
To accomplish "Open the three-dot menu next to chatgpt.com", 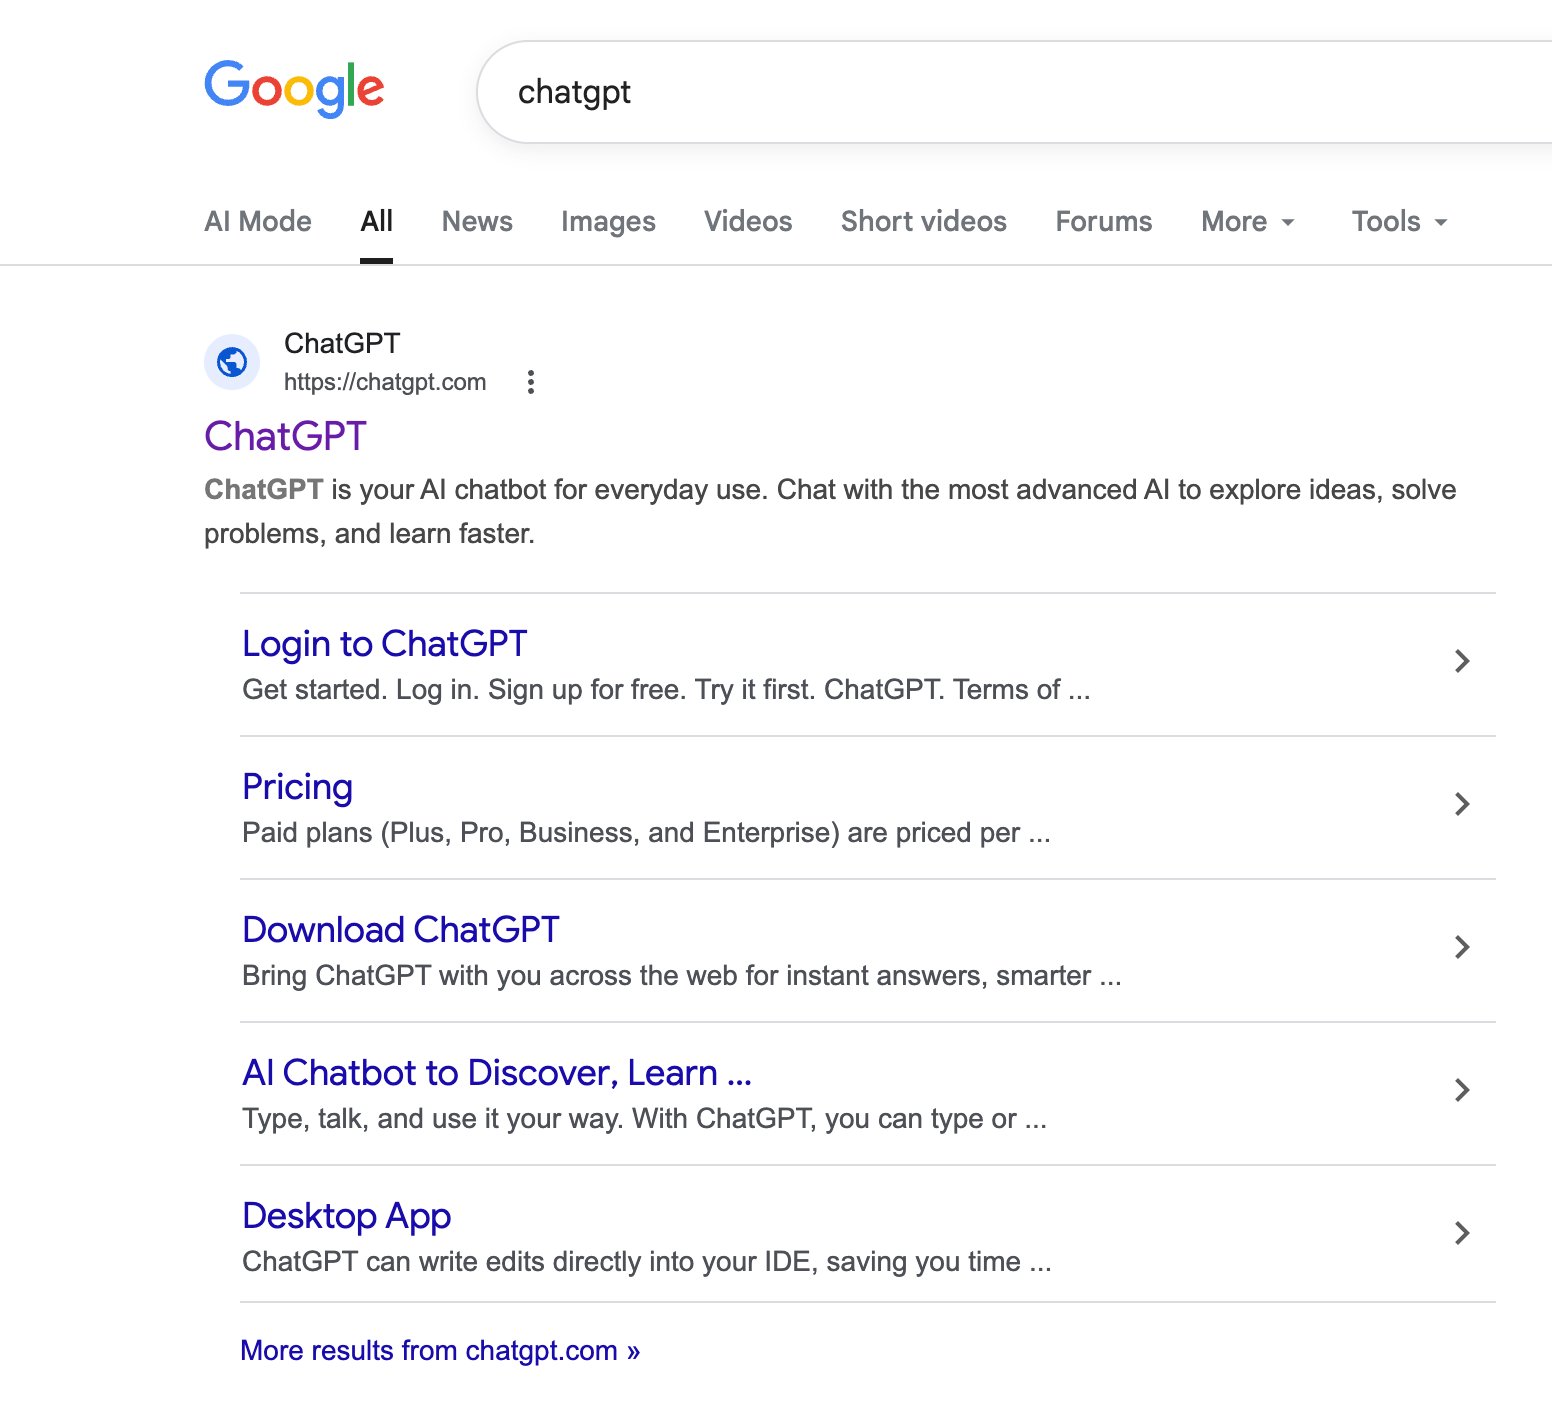I will tap(531, 382).
